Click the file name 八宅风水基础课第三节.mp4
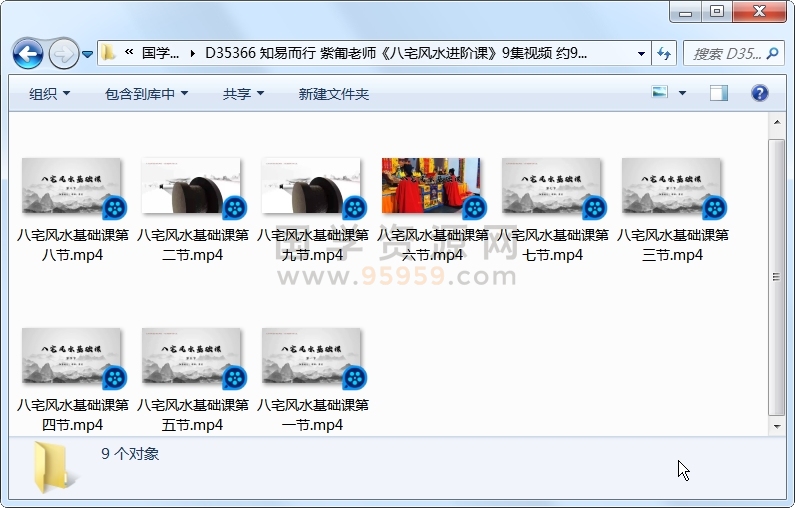Screen dimensions: 795x508 [673, 245]
